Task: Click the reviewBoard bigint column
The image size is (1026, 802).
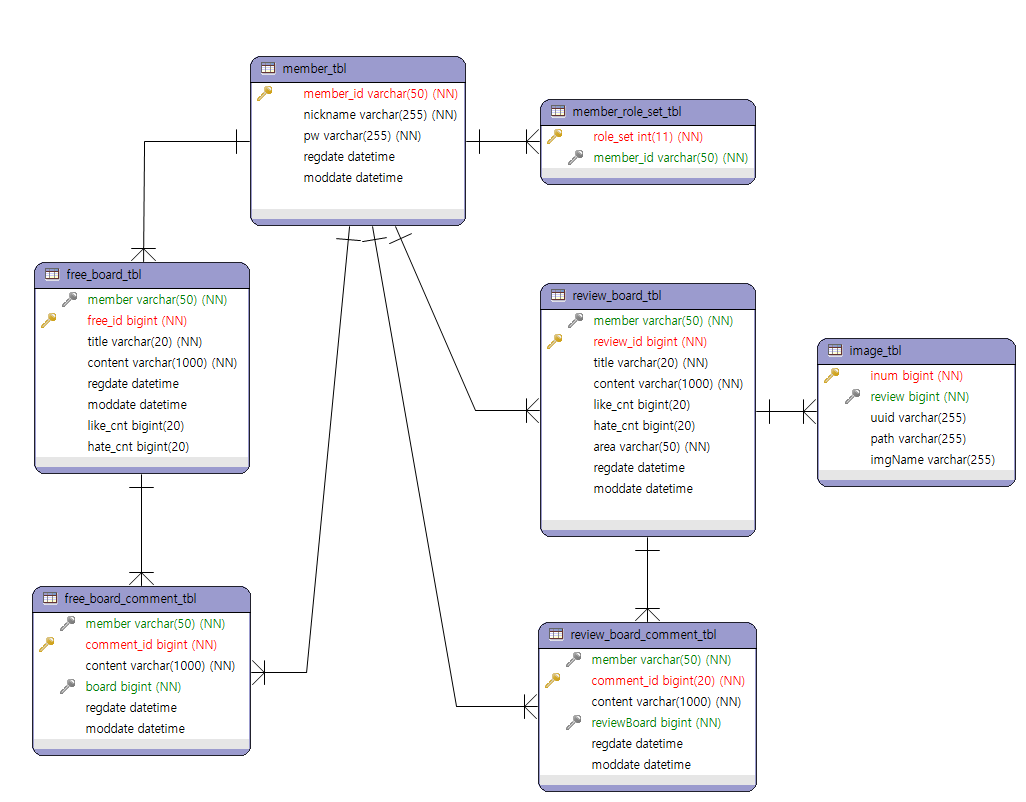Action: [x=656, y=722]
